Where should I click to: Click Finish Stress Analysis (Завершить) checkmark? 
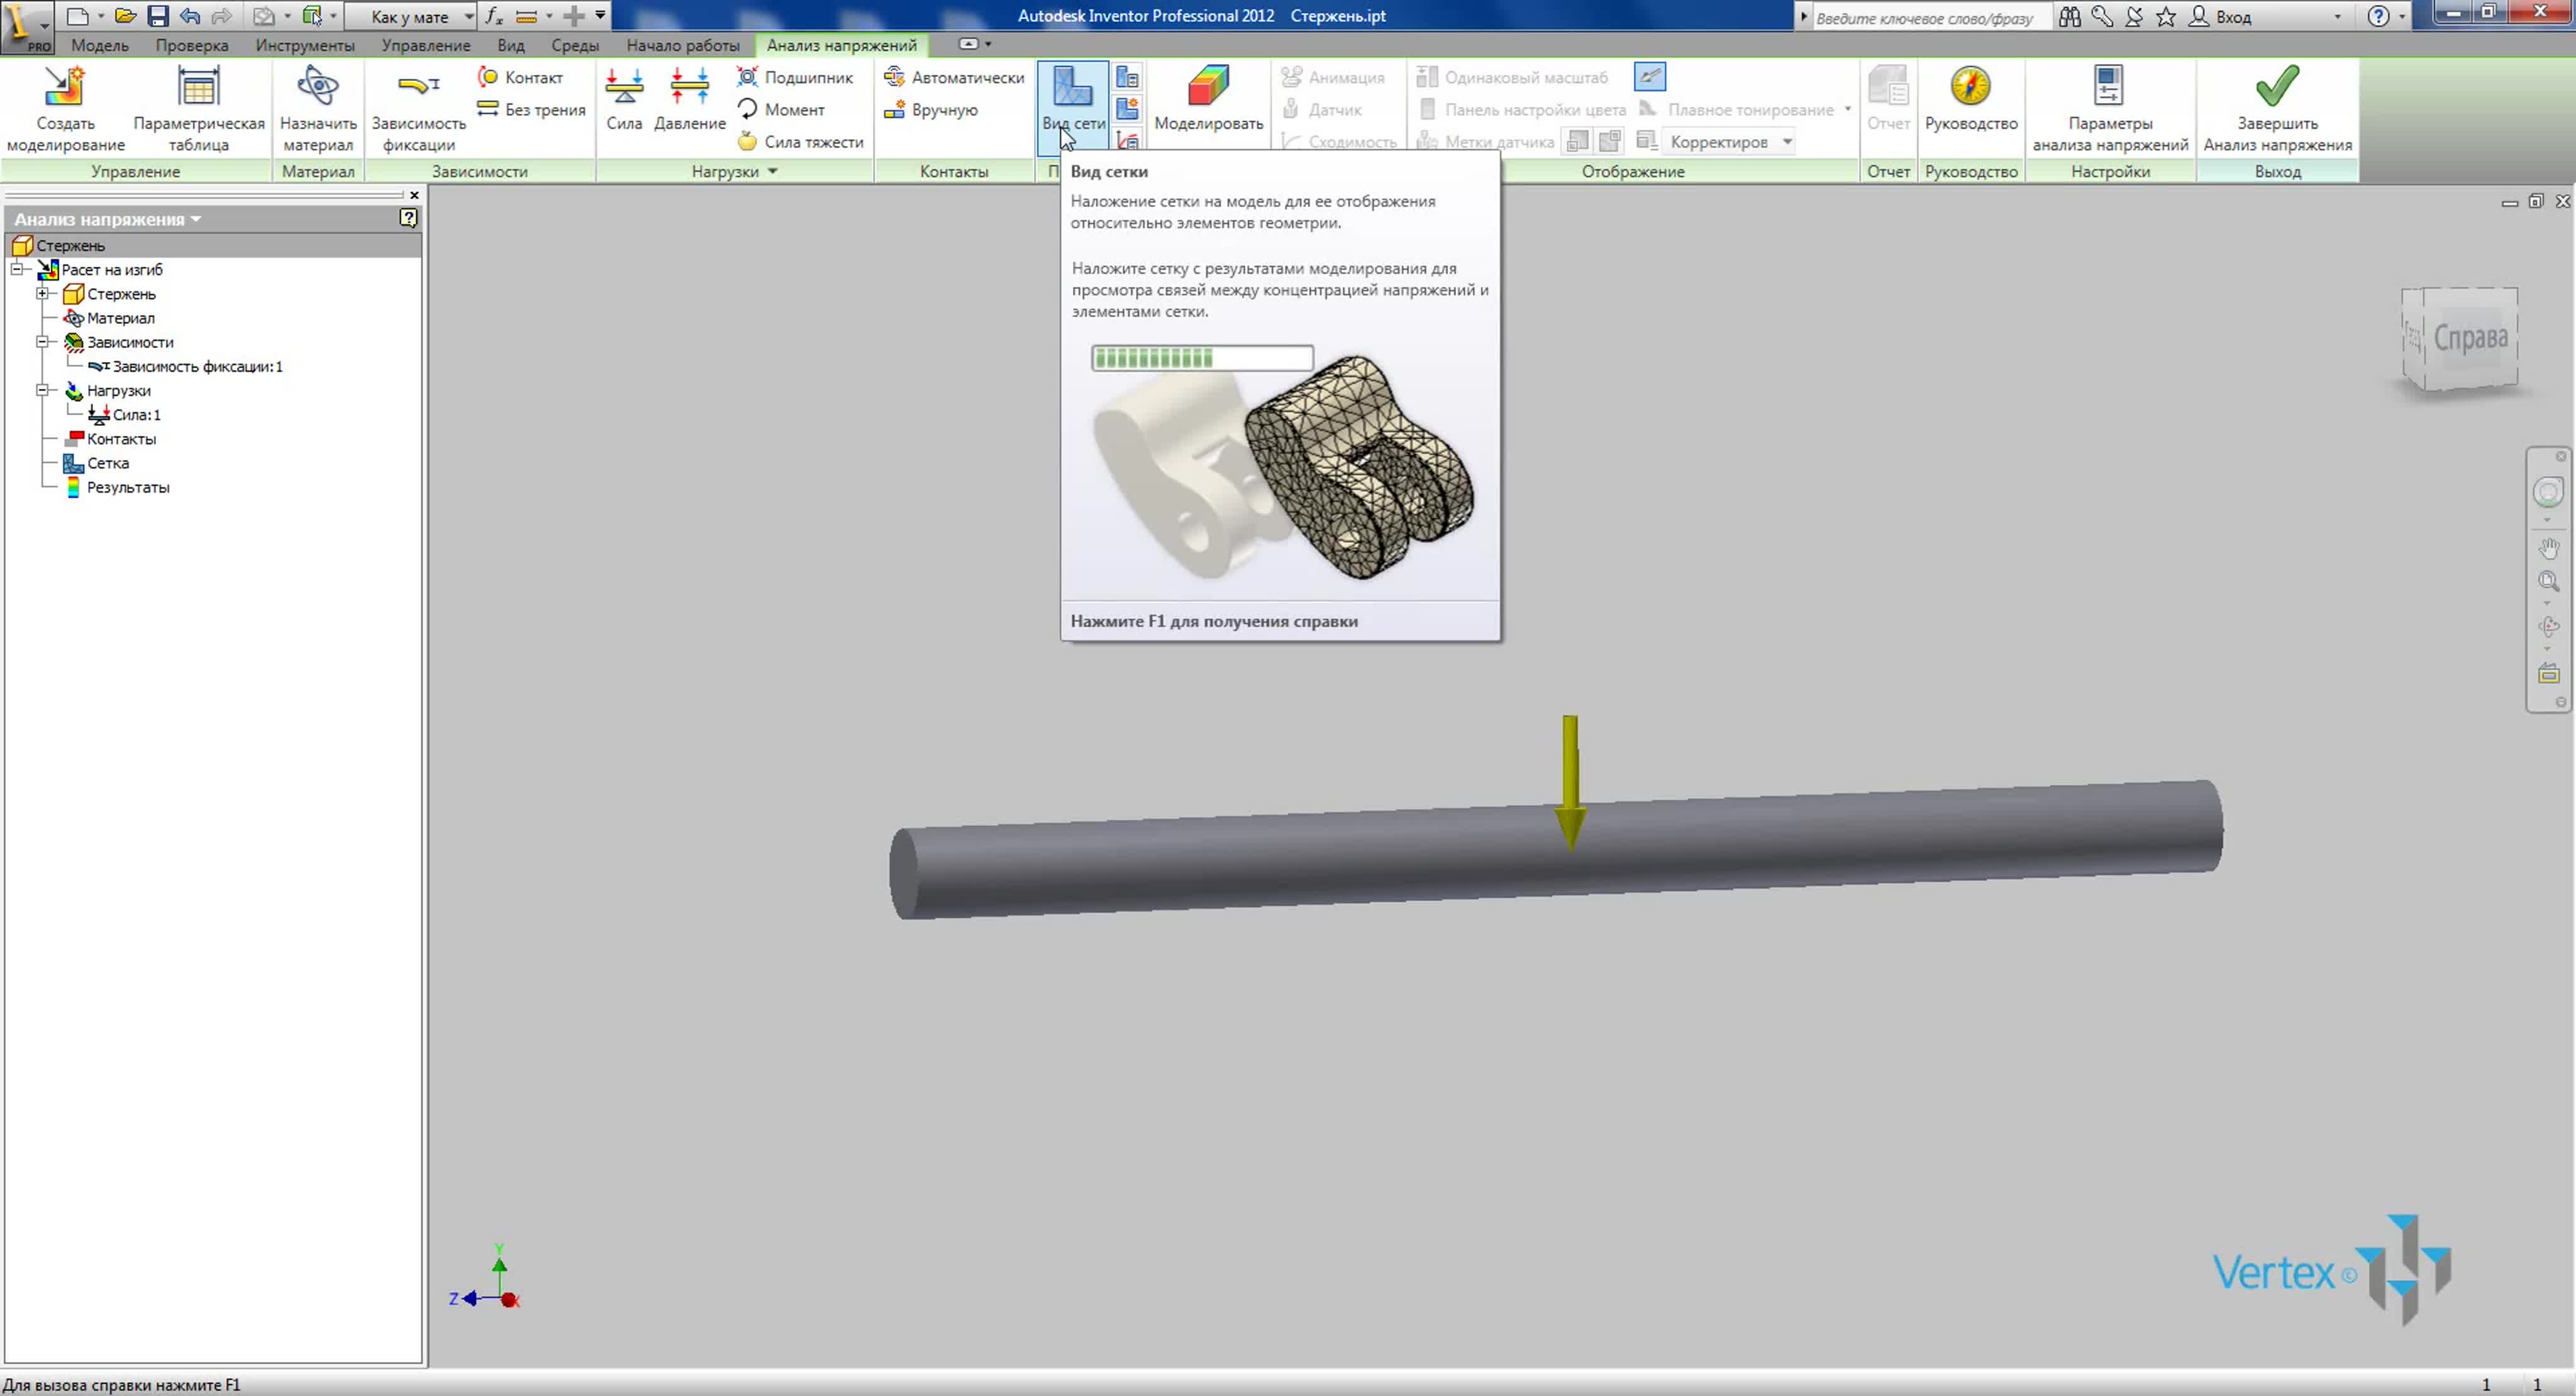click(2277, 87)
